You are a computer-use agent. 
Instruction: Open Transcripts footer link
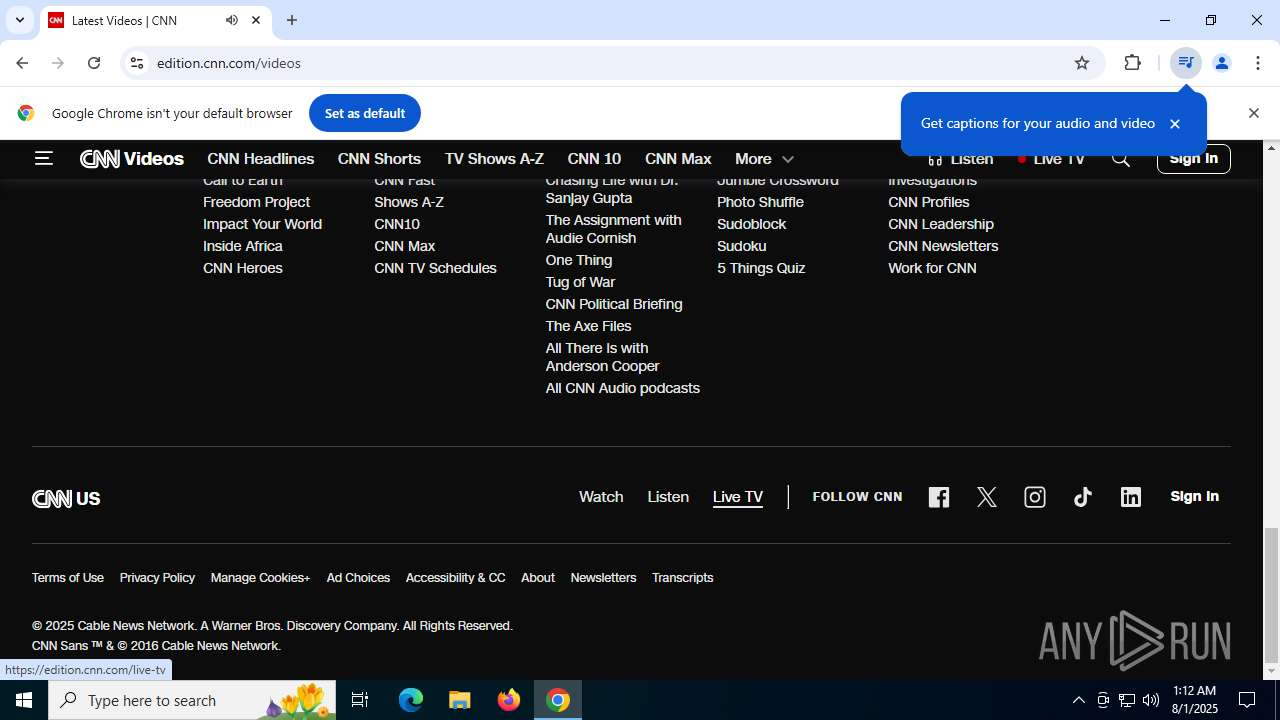tap(682, 578)
